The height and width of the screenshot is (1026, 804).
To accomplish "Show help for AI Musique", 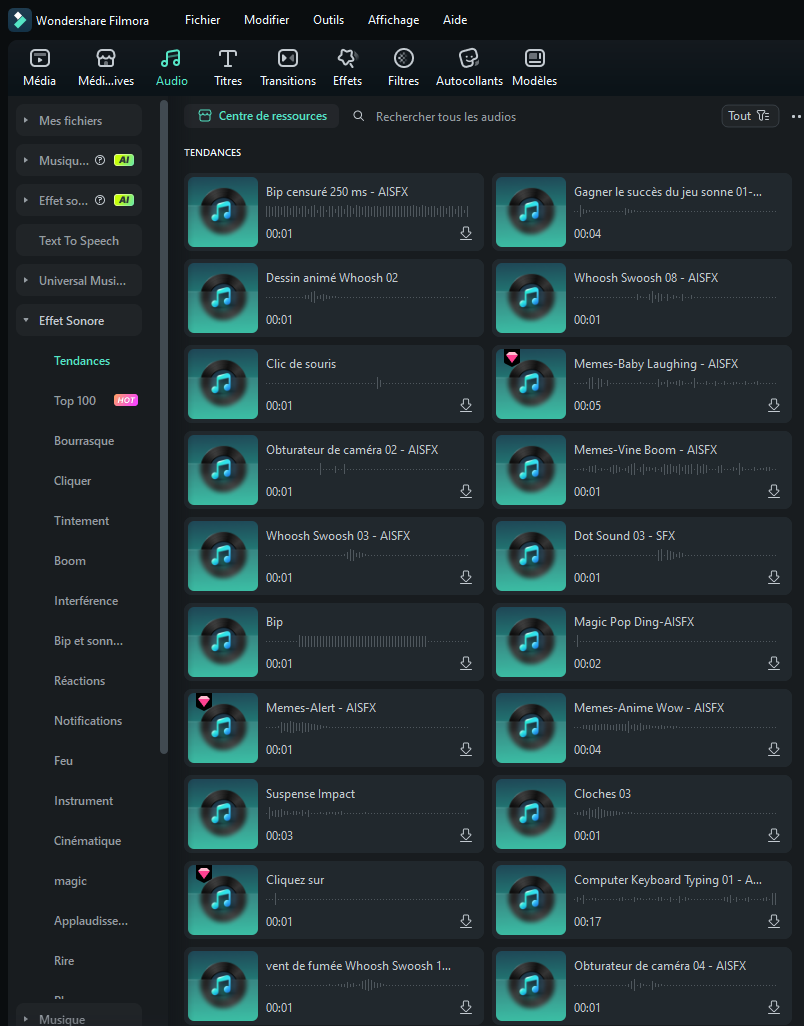I will tap(100, 160).
